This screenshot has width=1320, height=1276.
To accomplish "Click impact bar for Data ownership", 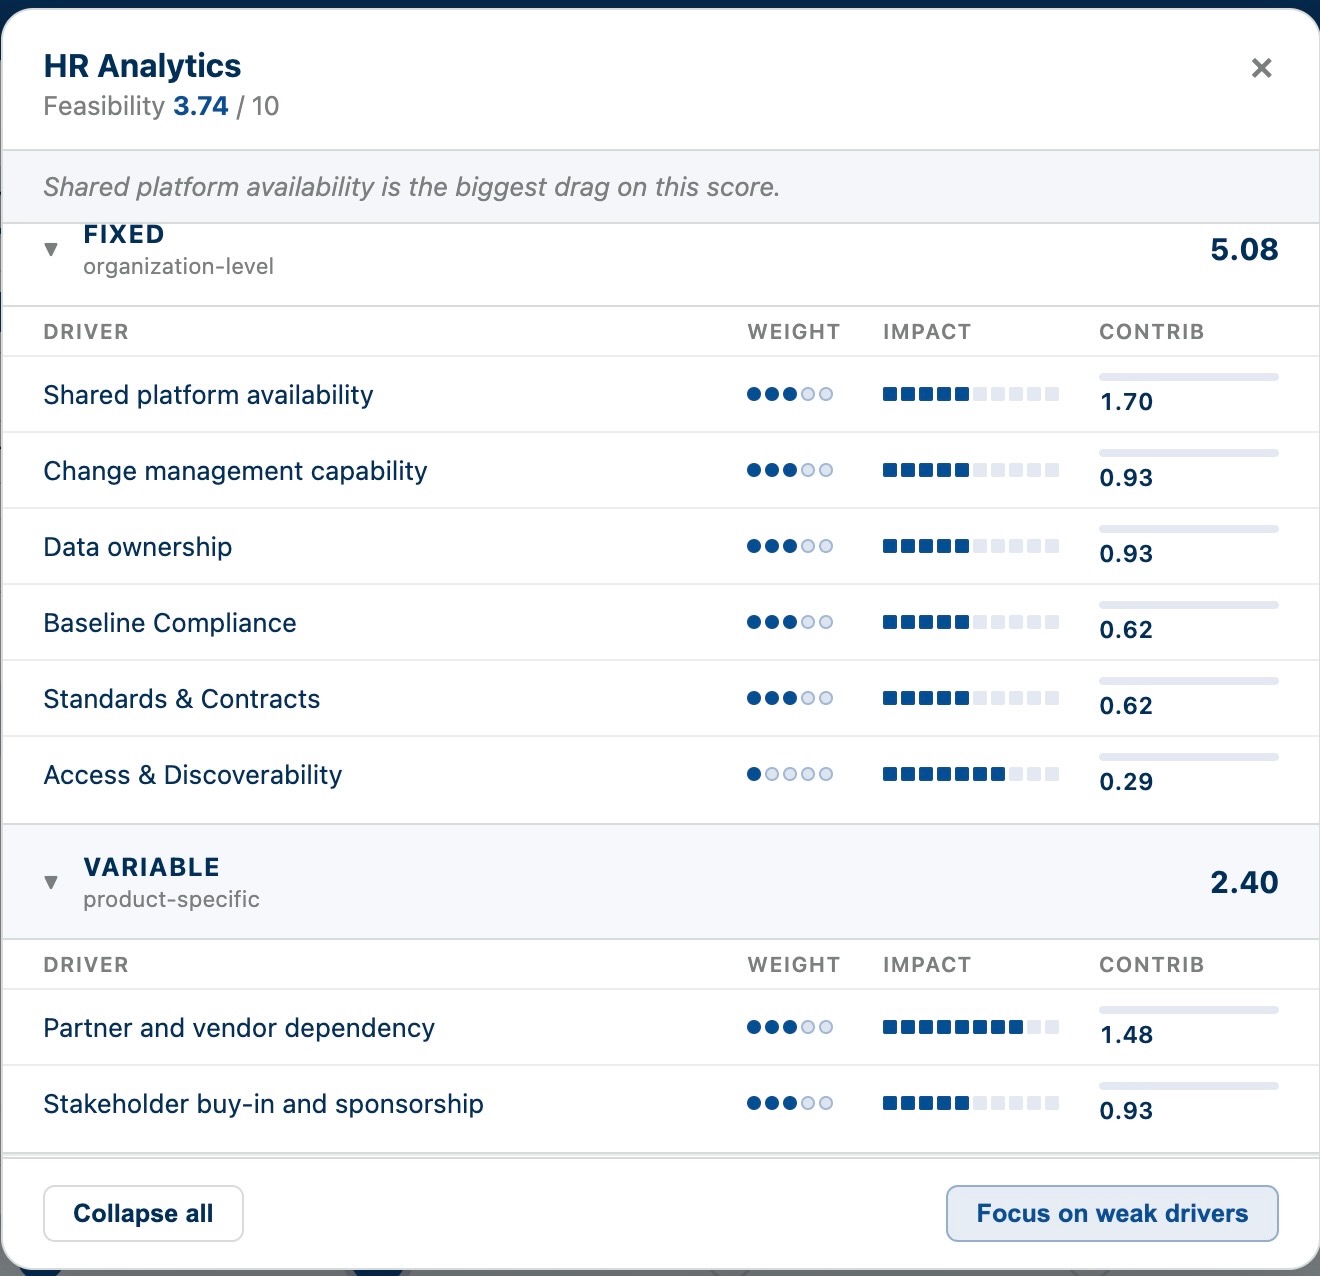I will click(x=970, y=546).
